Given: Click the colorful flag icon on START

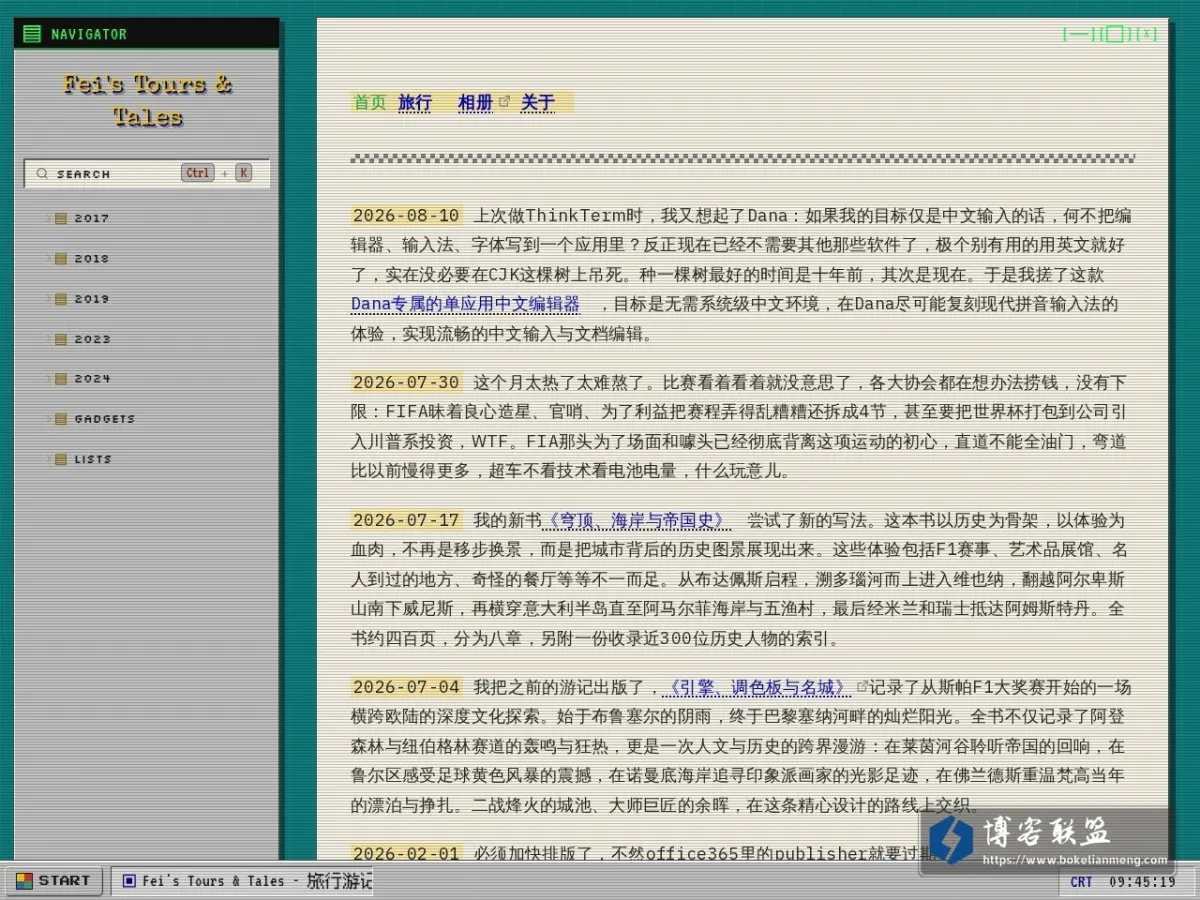Looking at the screenshot, I should coord(23,881).
